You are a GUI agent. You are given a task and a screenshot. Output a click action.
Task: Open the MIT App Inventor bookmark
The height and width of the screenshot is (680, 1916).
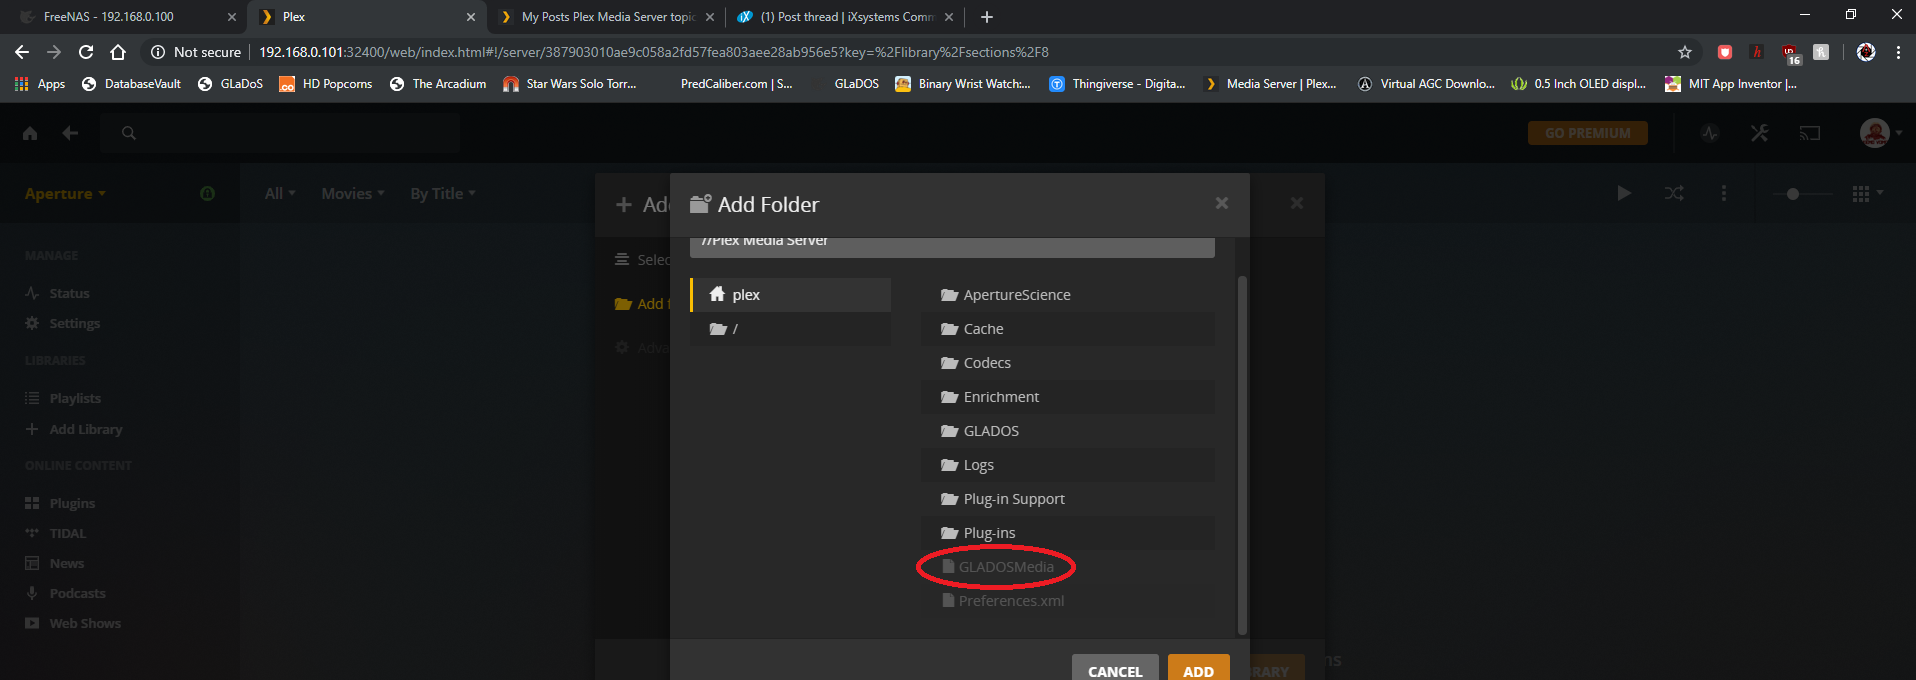1731,84
